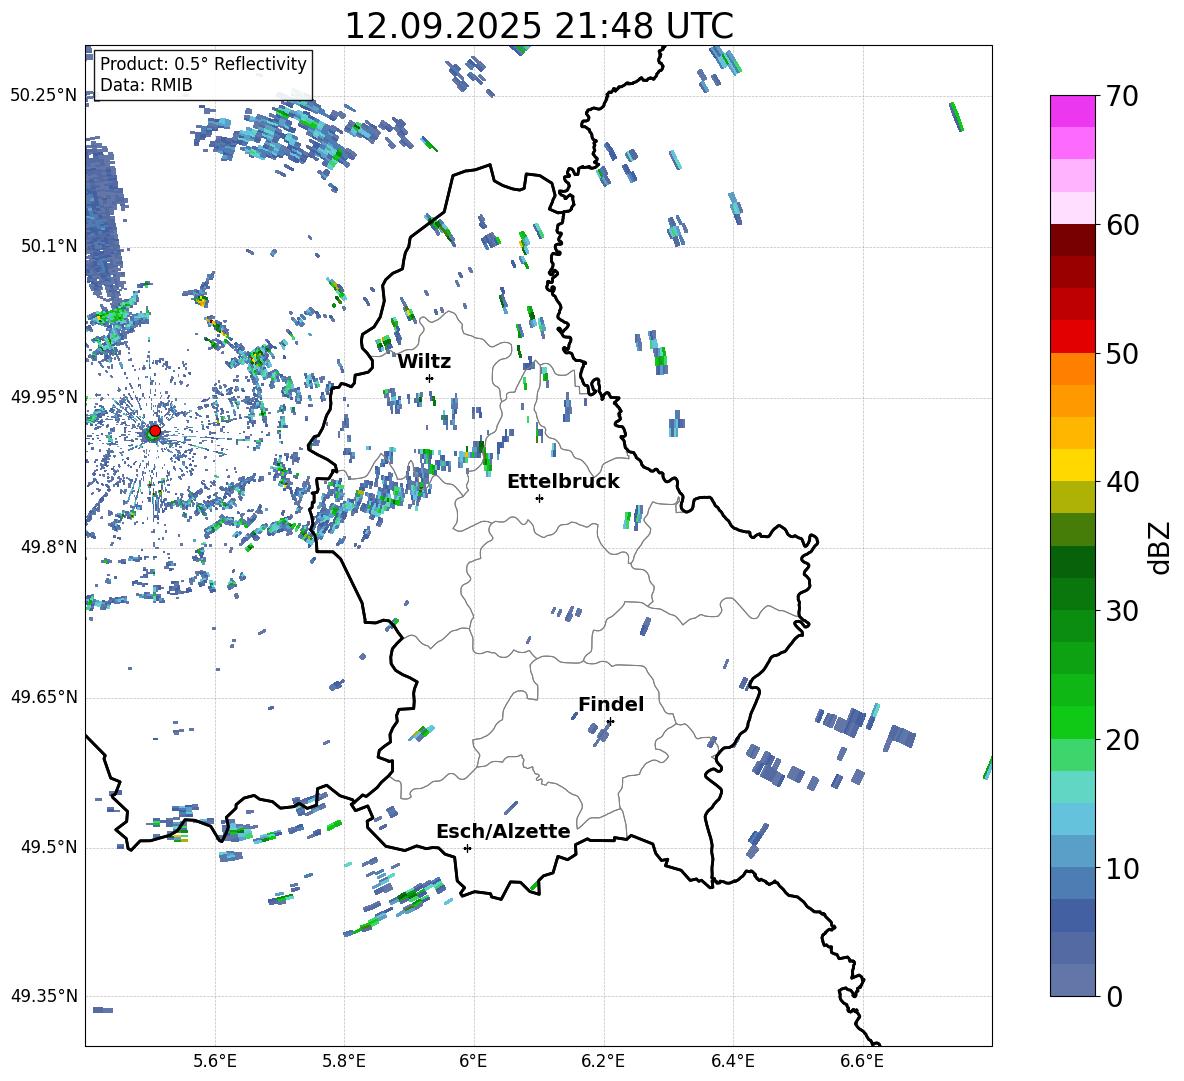The image size is (1184, 1081).
Task: Click the colorbar tick label 50
Action: (x=1122, y=353)
